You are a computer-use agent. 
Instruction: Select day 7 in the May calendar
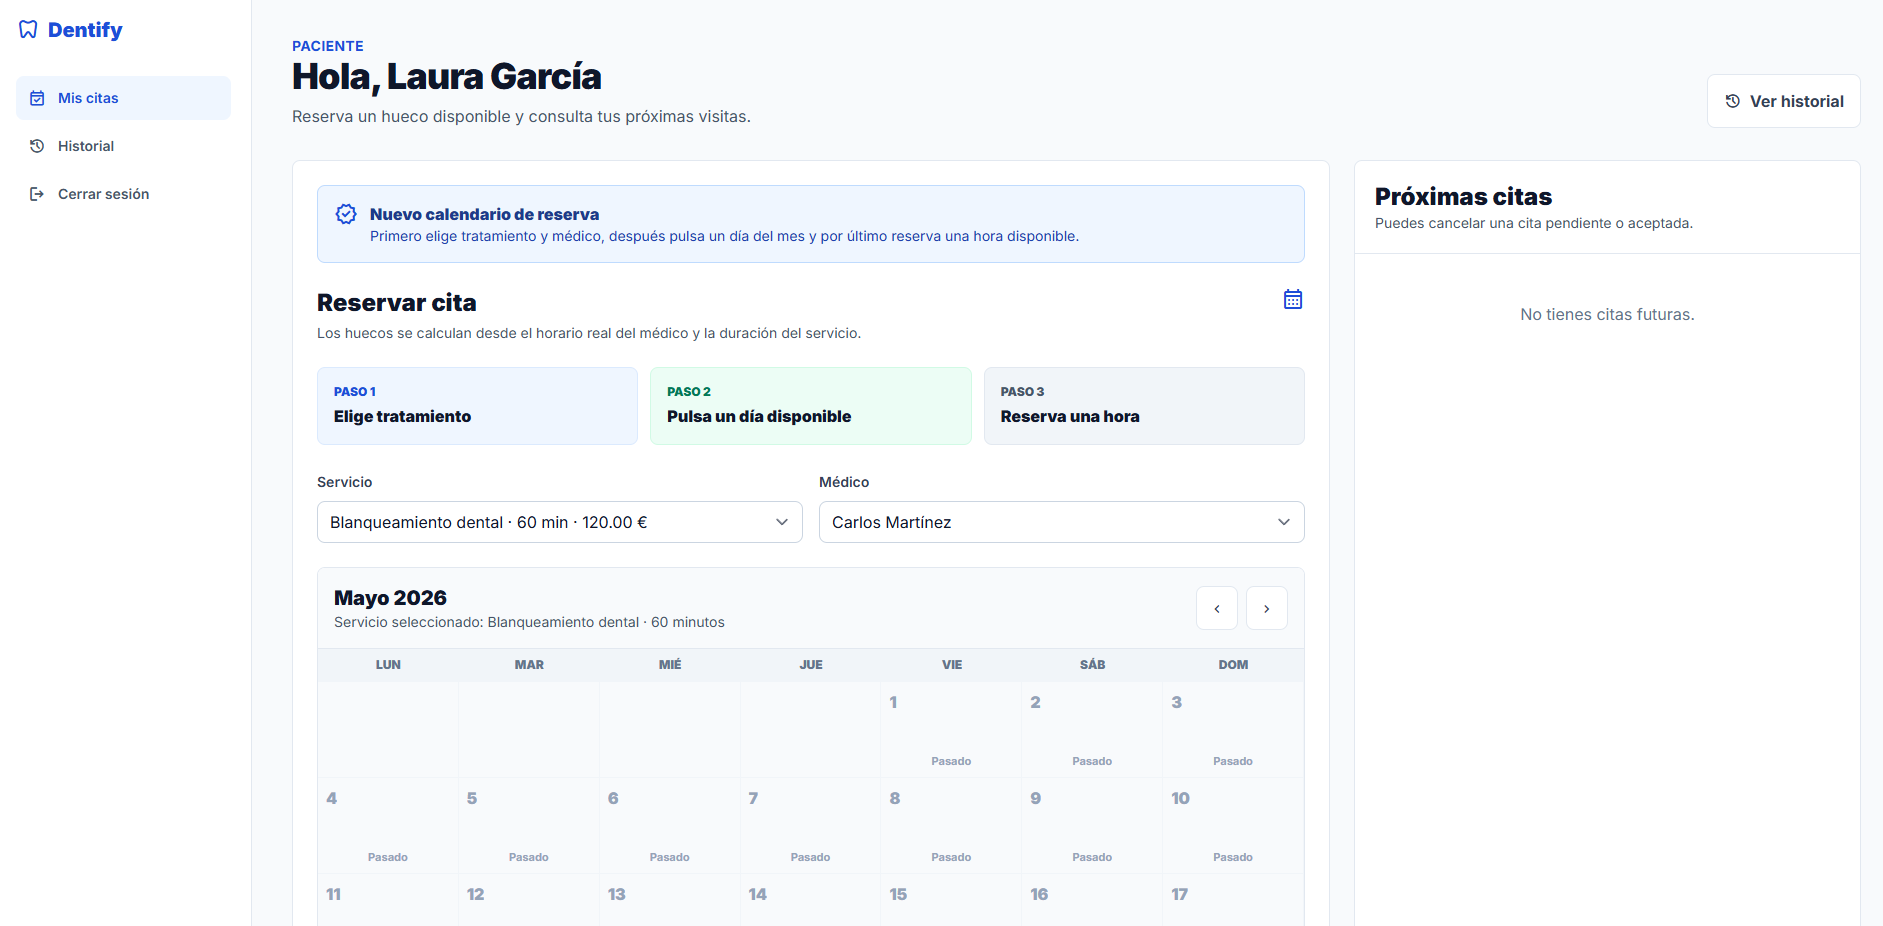point(811,826)
